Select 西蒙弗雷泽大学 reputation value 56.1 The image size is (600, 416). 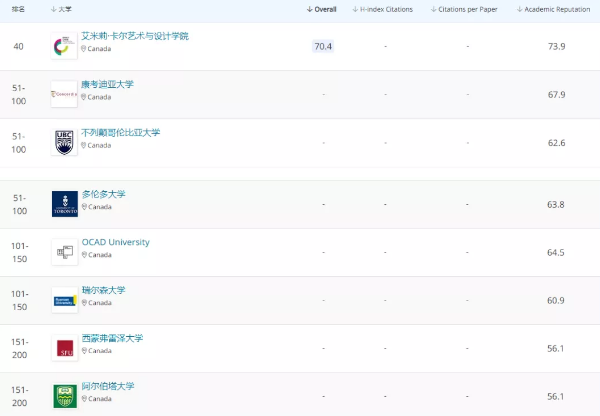click(556, 348)
